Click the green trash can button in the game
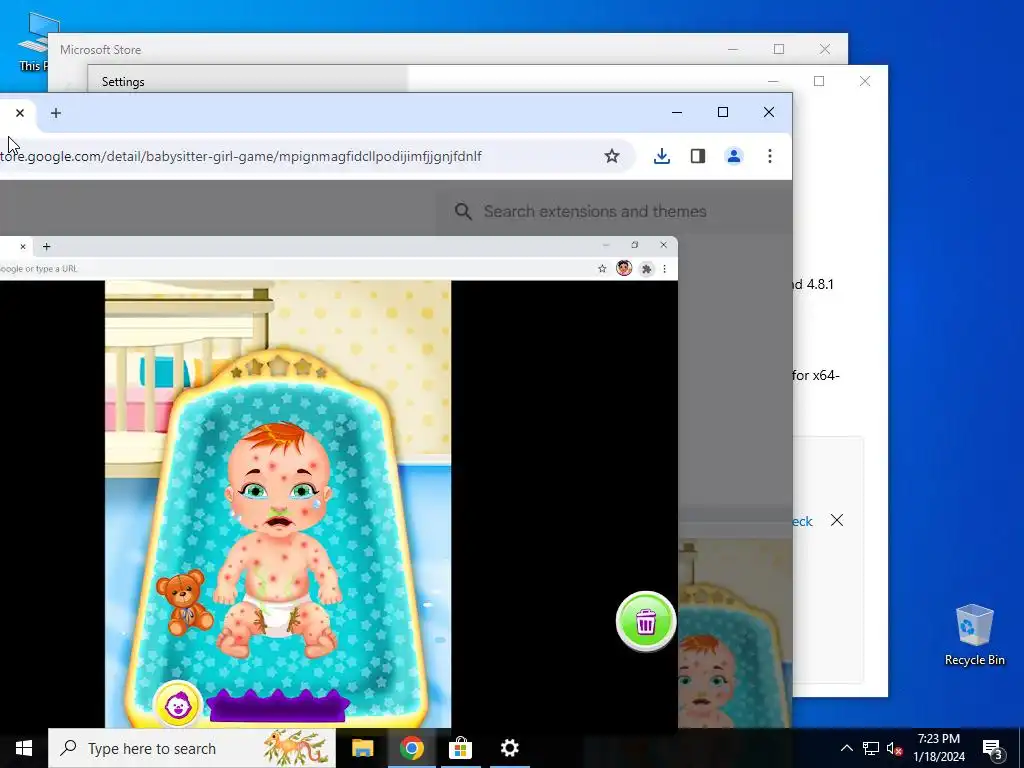1024x768 pixels. [646, 622]
